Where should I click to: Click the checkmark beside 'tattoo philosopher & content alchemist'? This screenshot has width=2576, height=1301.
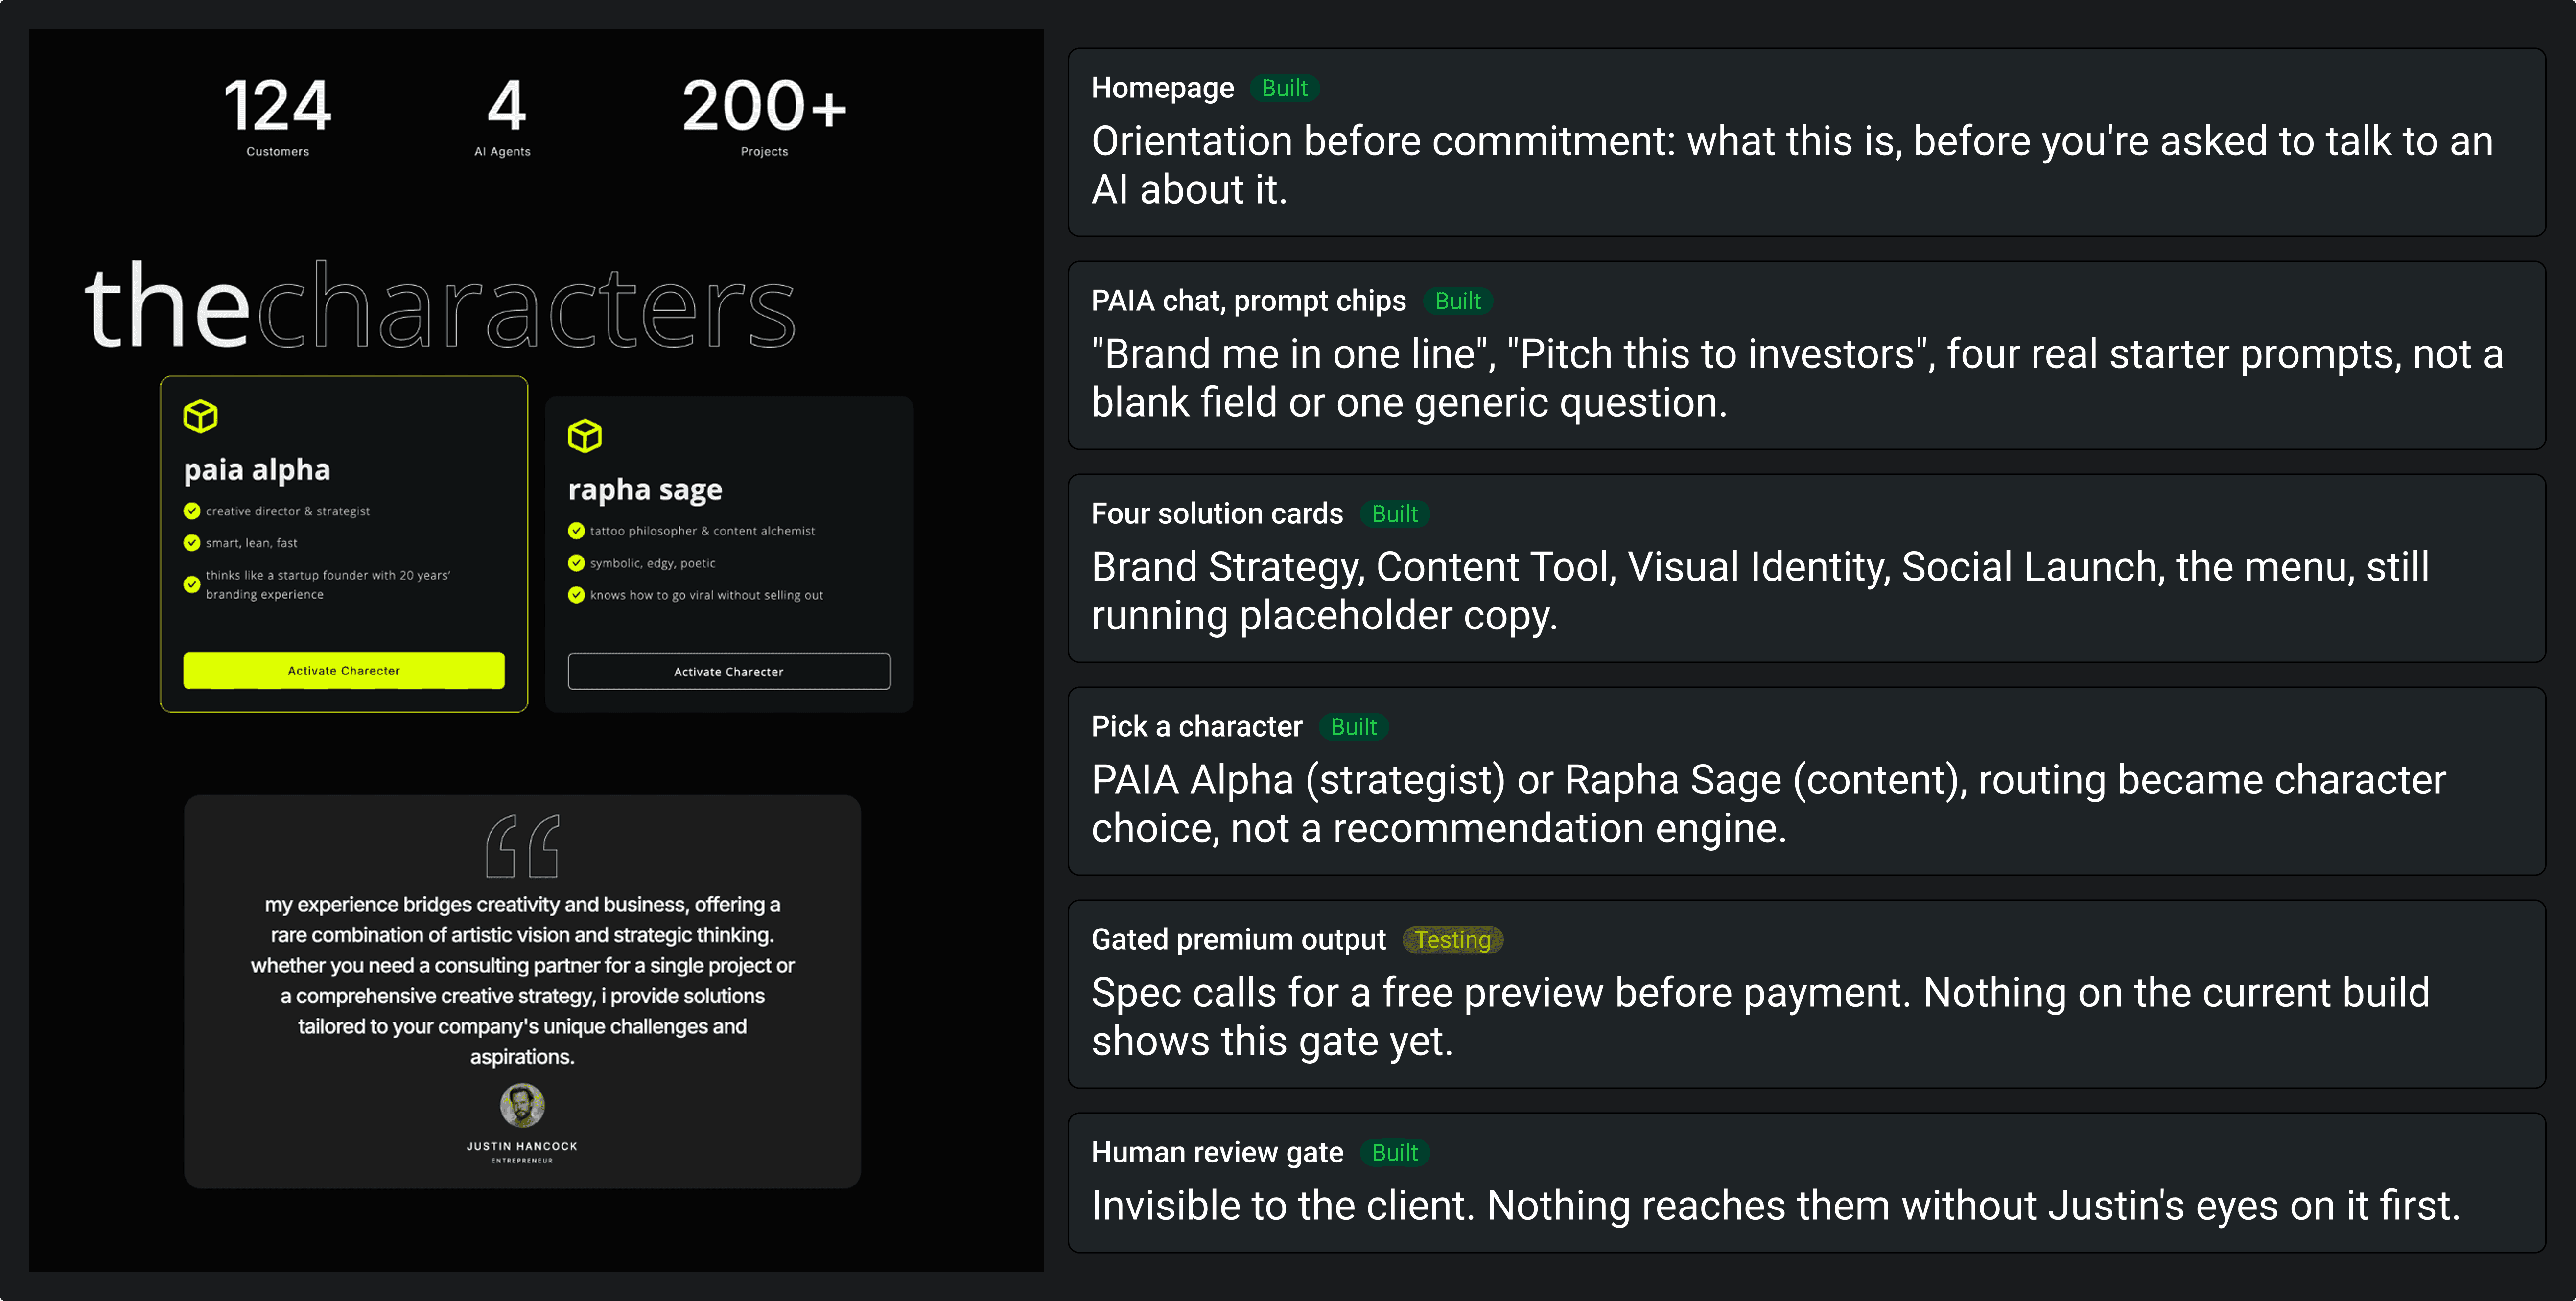point(576,531)
